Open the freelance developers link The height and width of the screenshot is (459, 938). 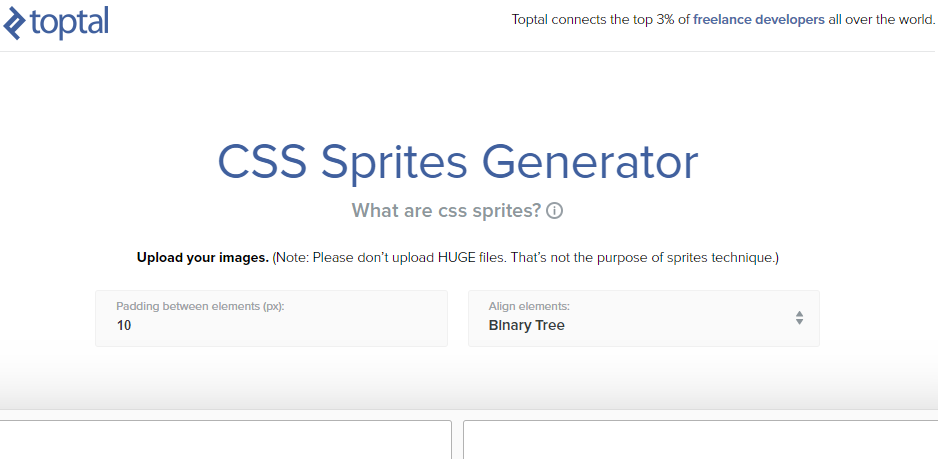click(x=759, y=20)
